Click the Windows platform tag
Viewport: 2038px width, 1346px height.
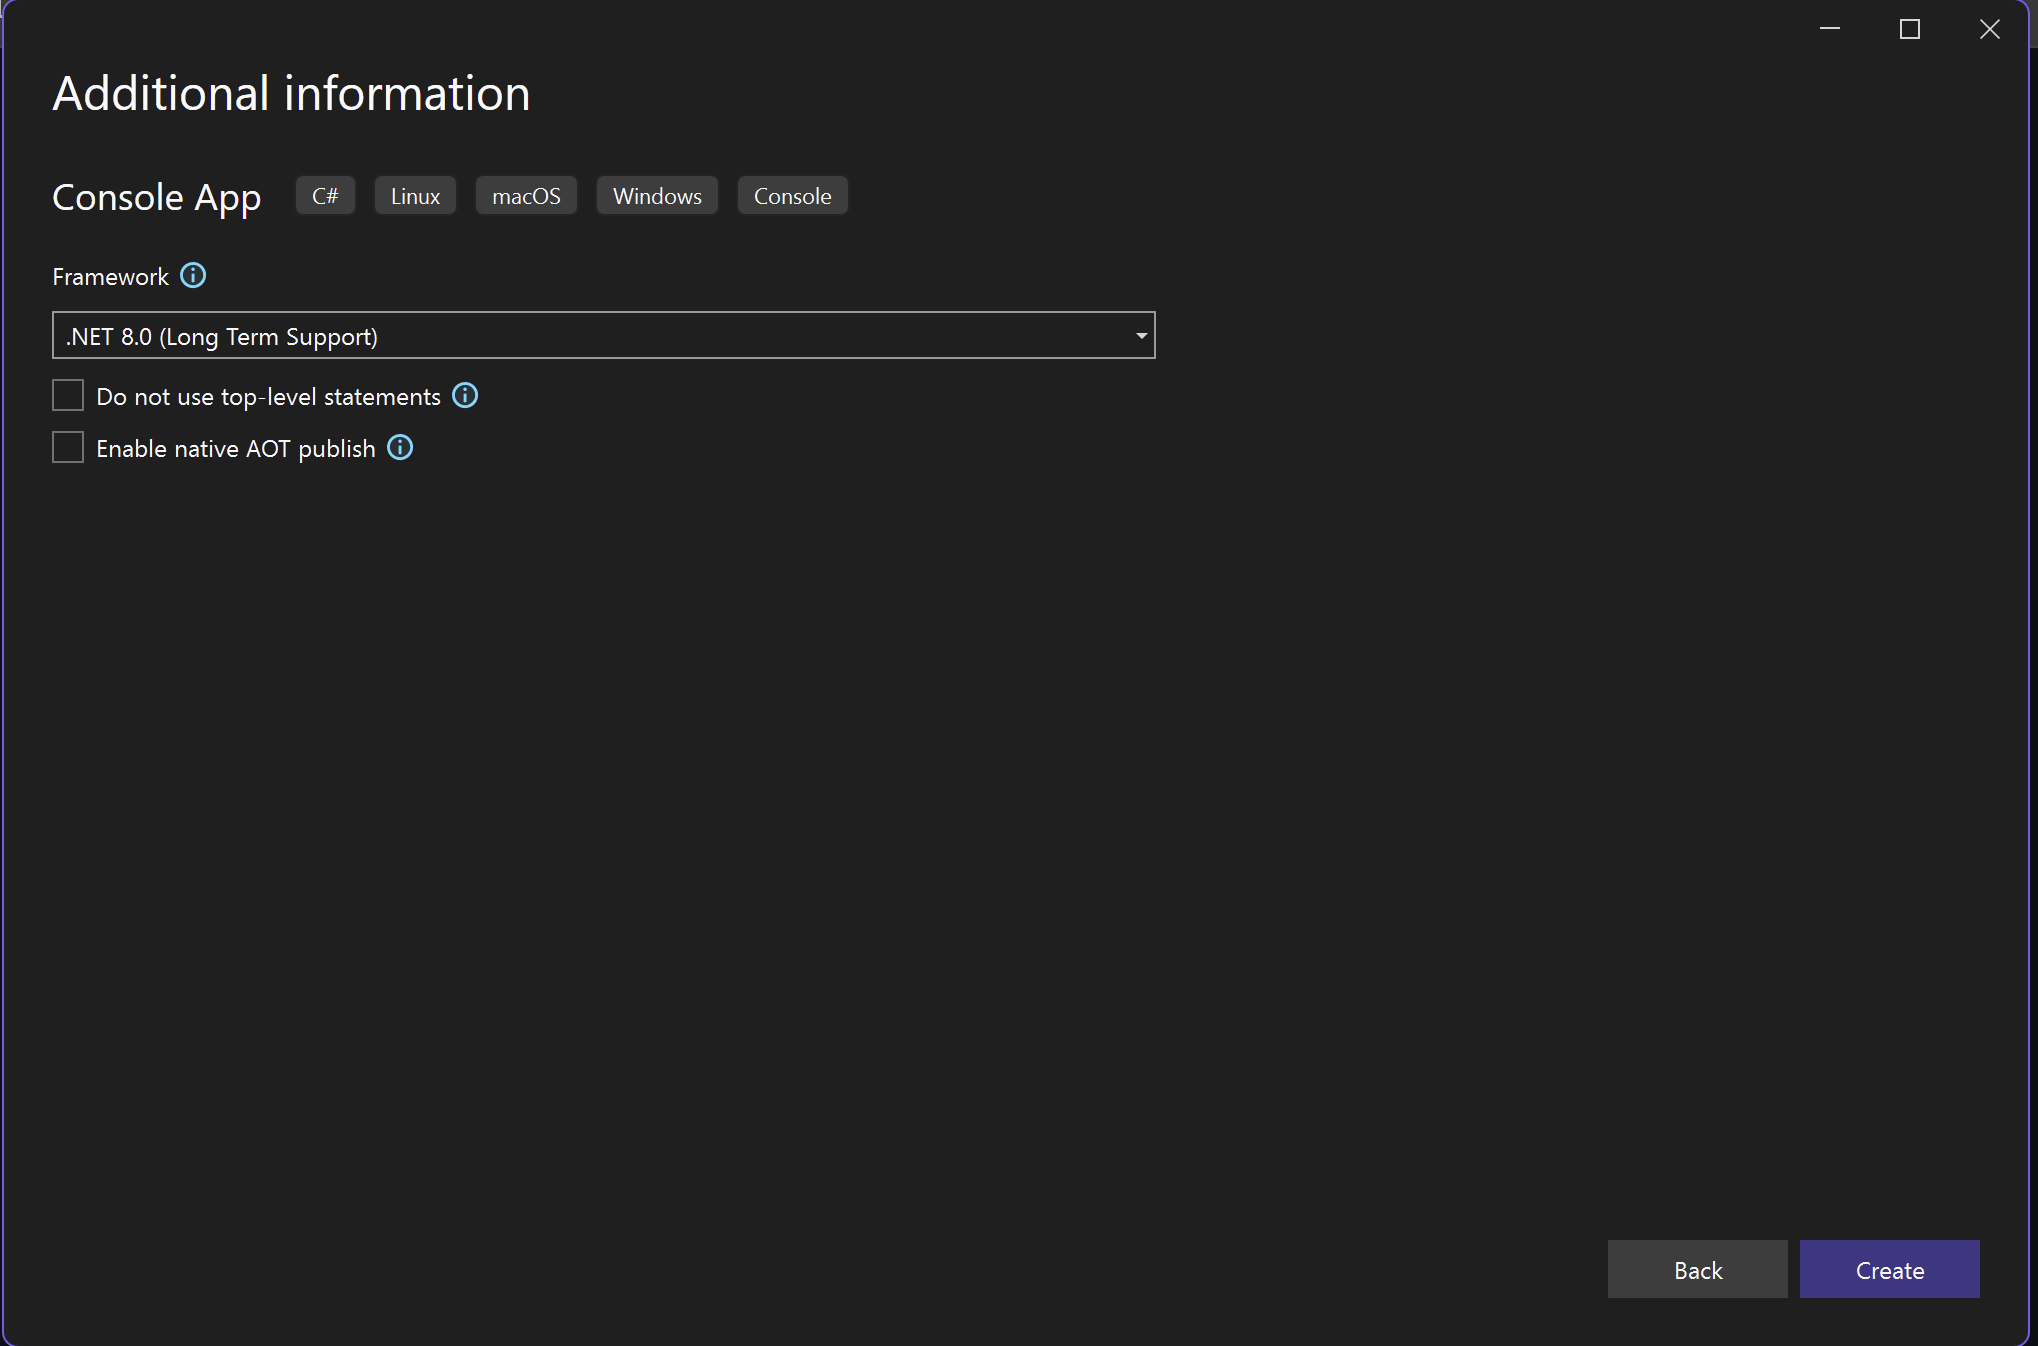[x=657, y=196]
